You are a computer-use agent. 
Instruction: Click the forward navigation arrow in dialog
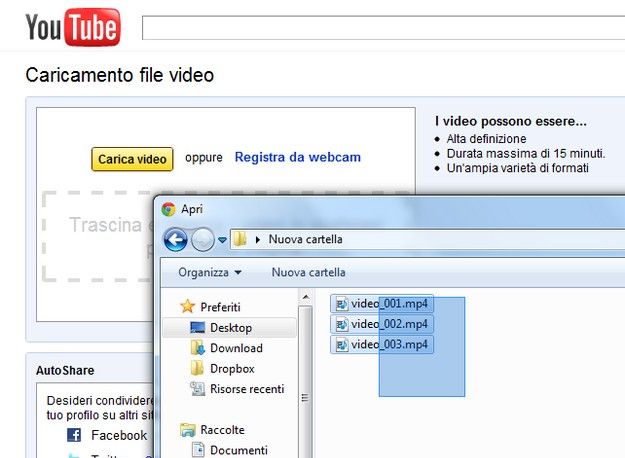(203, 240)
